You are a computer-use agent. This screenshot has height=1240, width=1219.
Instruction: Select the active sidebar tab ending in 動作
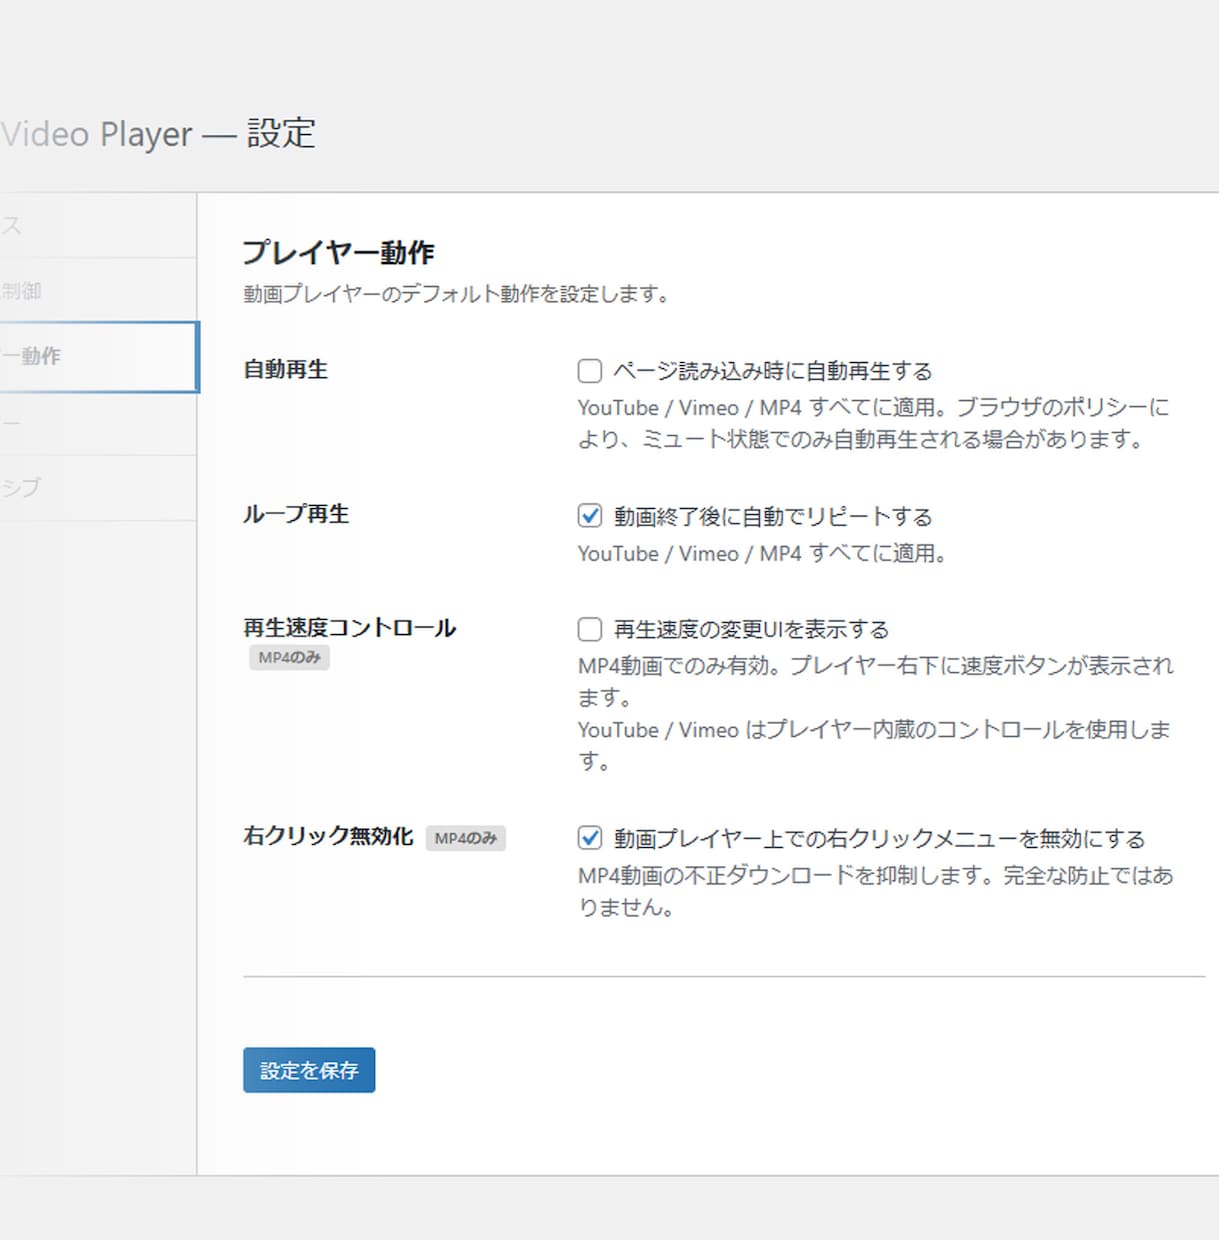[98, 356]
